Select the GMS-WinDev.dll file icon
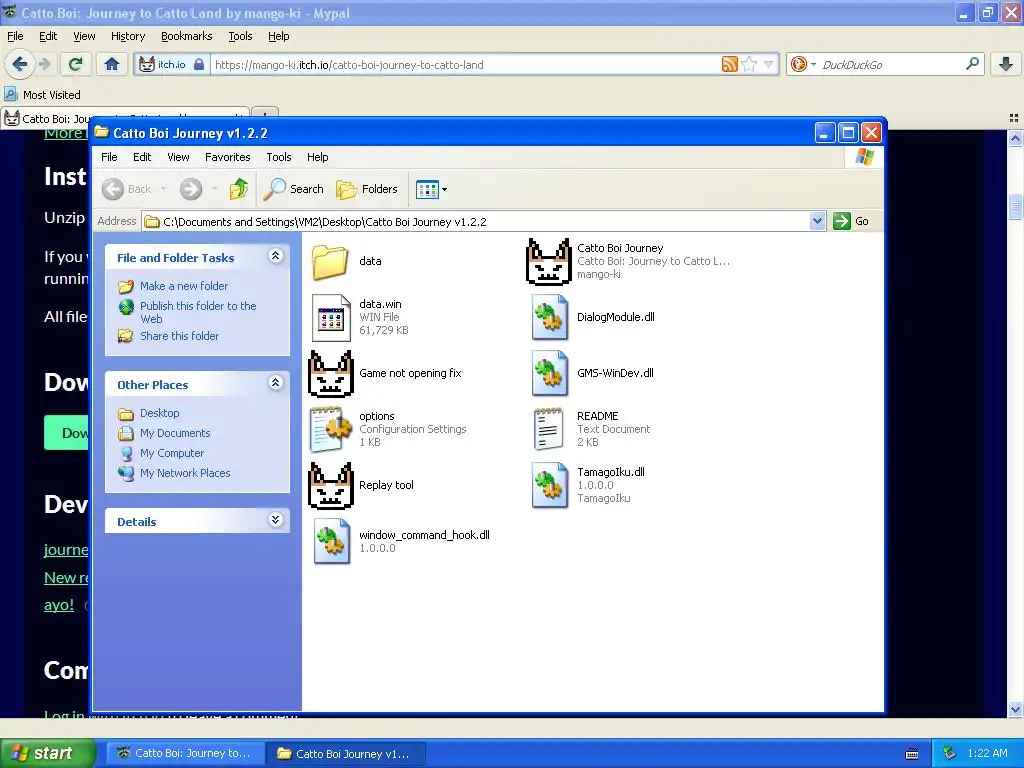This screenshot has width=1024, height=768. click(x=549, y=374)
